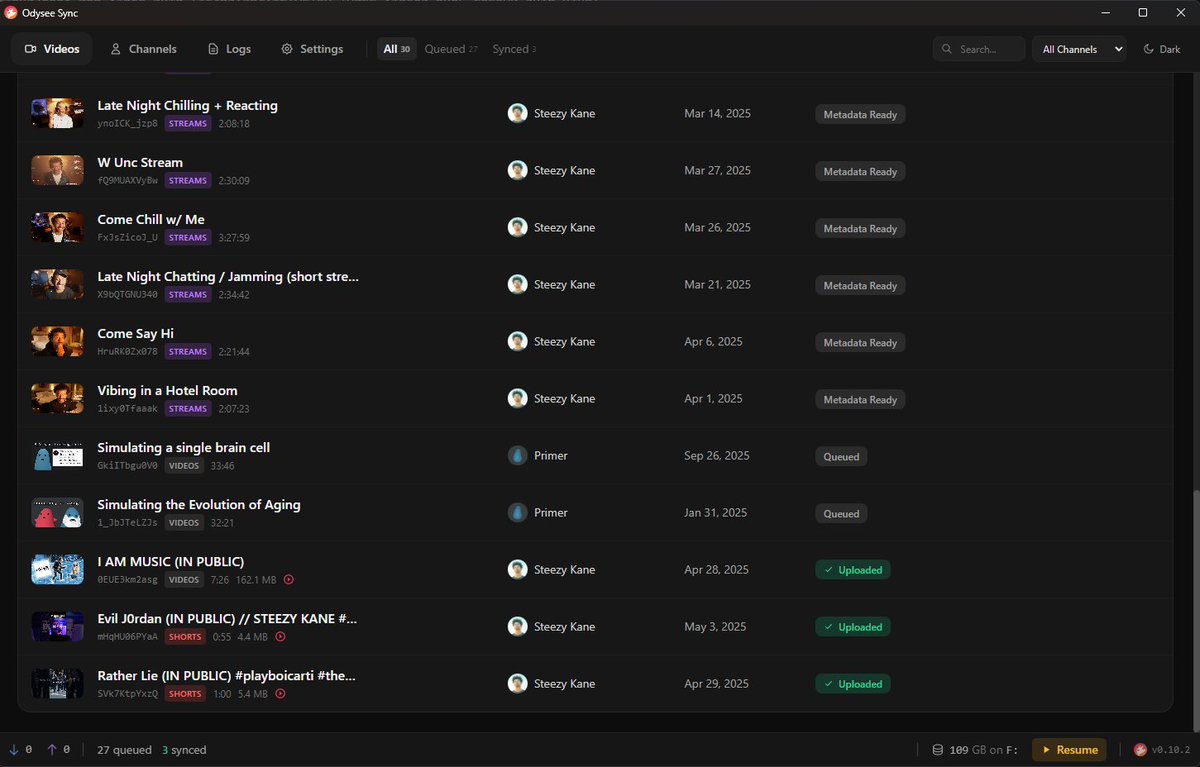Click the STREAMS tag under W Unc Stream
The height and width of the screenshot is (767, 1200).
point(188,181)
